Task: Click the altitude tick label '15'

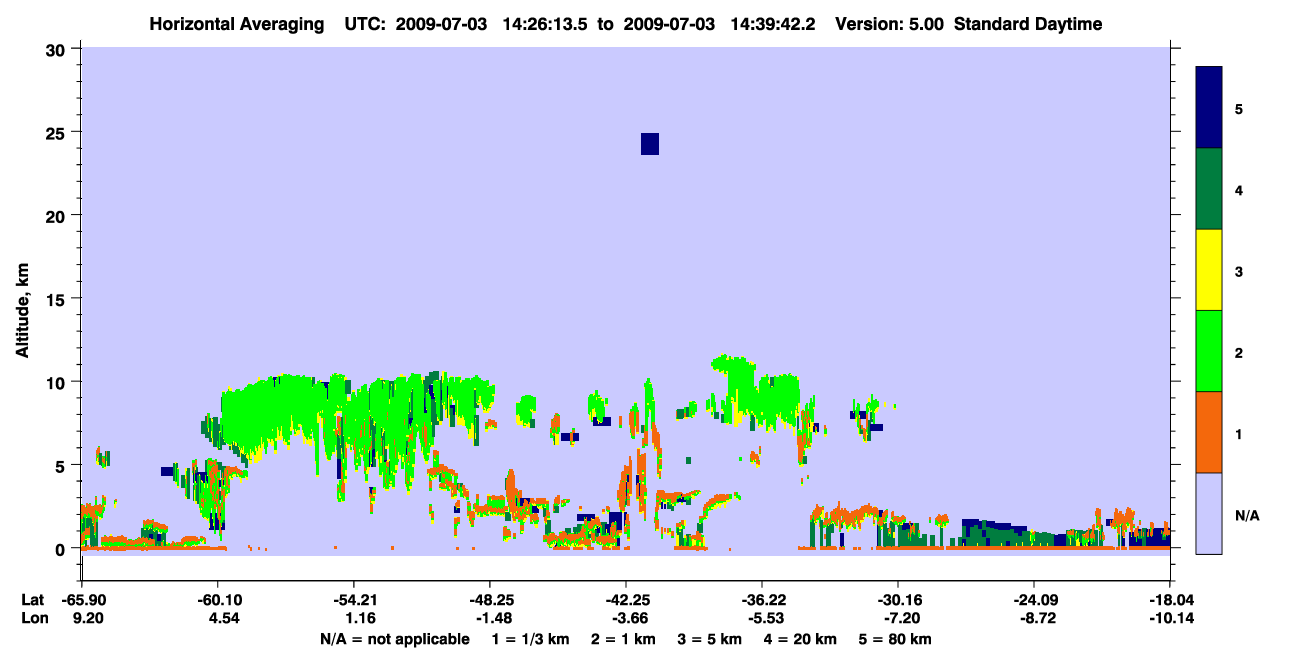Action: pyautogui.click(x=58, y=299)
